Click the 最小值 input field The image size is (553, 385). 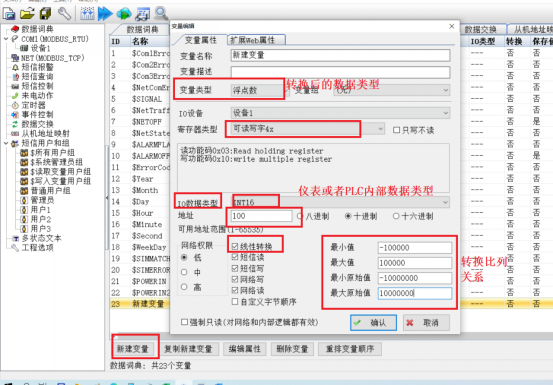[415, 248]
